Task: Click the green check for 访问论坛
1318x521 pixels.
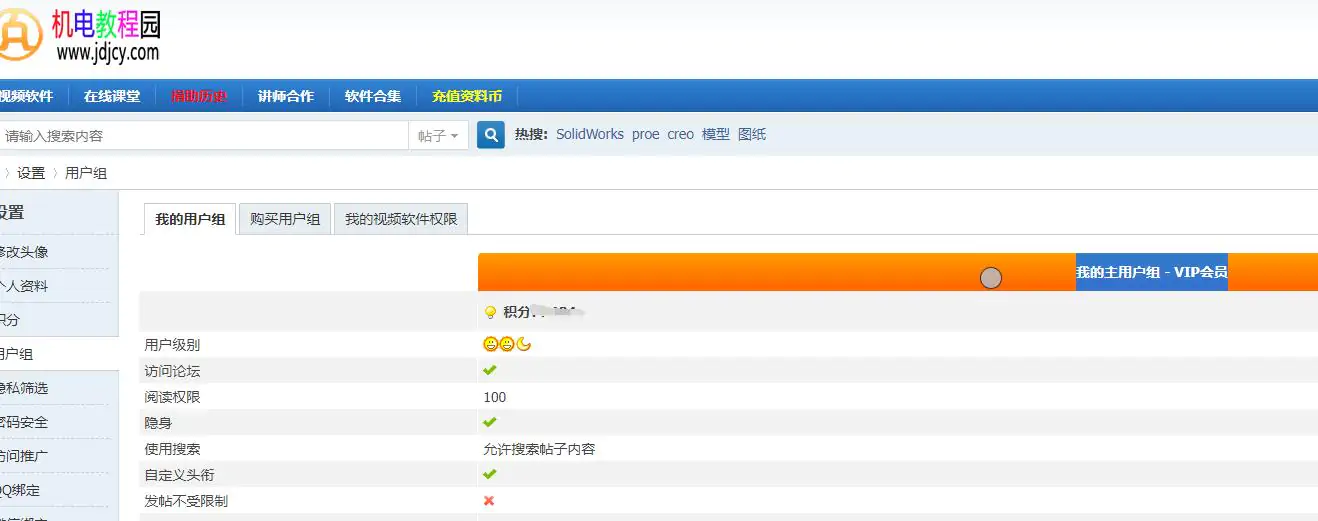Action: 490,370
